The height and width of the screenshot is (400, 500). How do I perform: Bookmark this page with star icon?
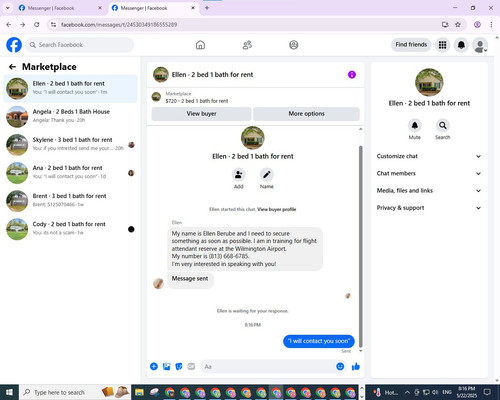click(x=458, y=24)
